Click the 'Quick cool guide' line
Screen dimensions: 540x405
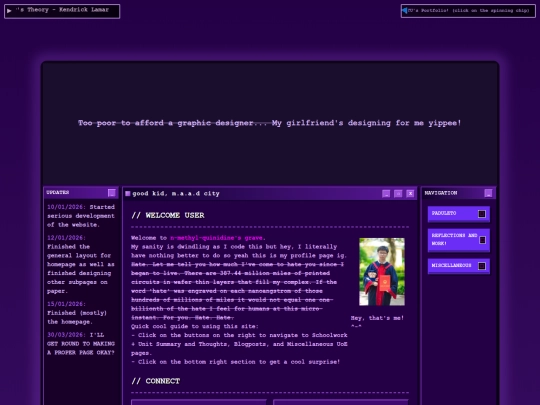point(195,326)
